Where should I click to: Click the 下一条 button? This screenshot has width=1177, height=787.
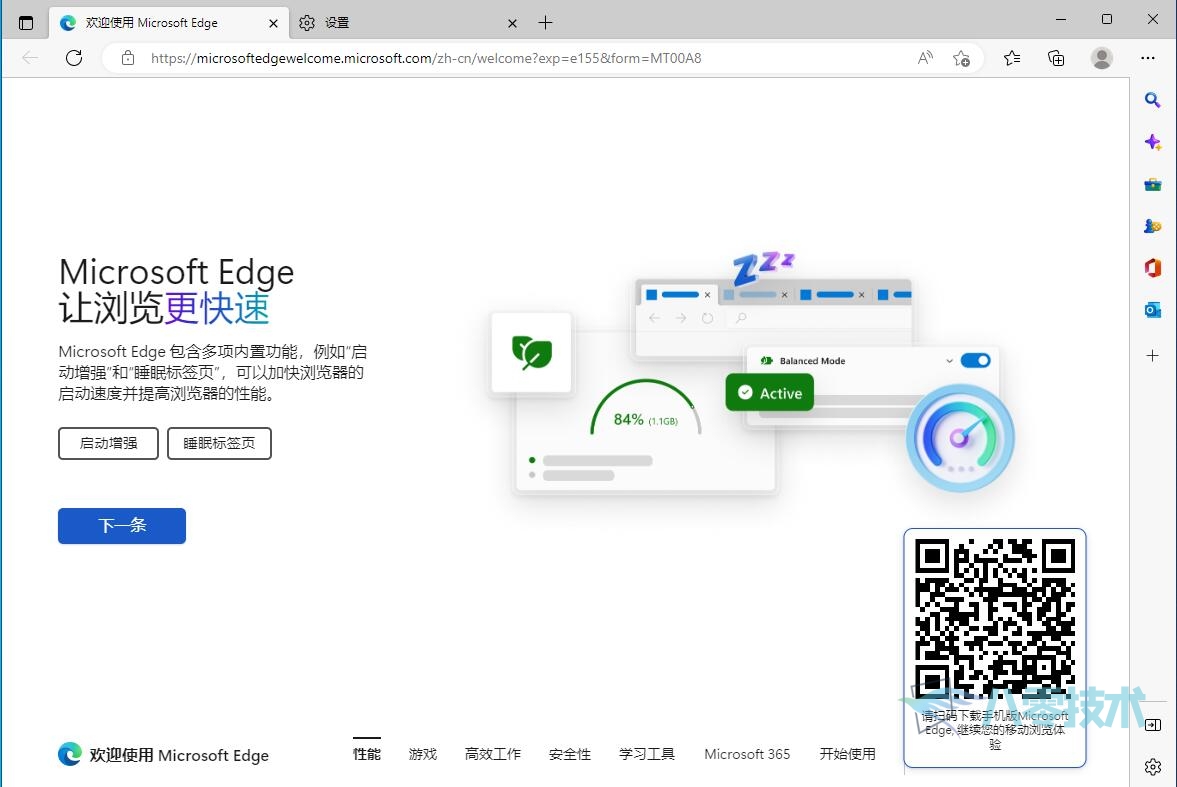point(122,526)
